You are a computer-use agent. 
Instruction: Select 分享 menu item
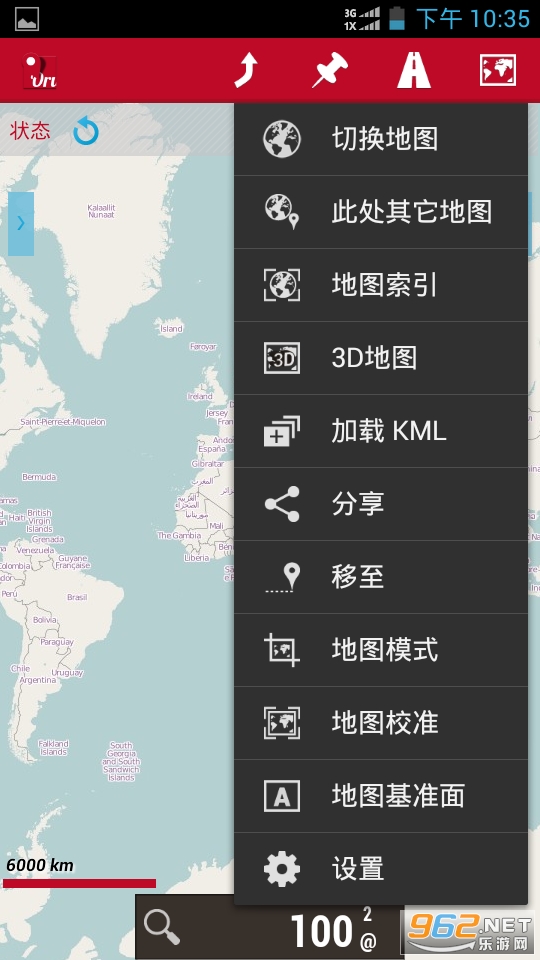point(381,504)
